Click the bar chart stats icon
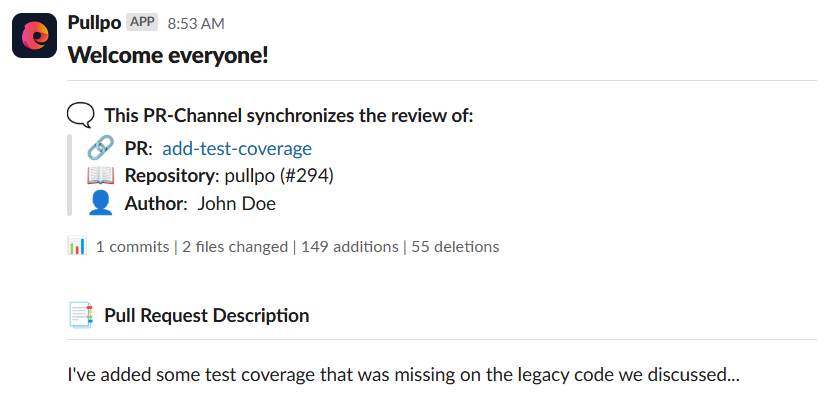The height and width of the screenshot is (401, 830). click(77, 246)
